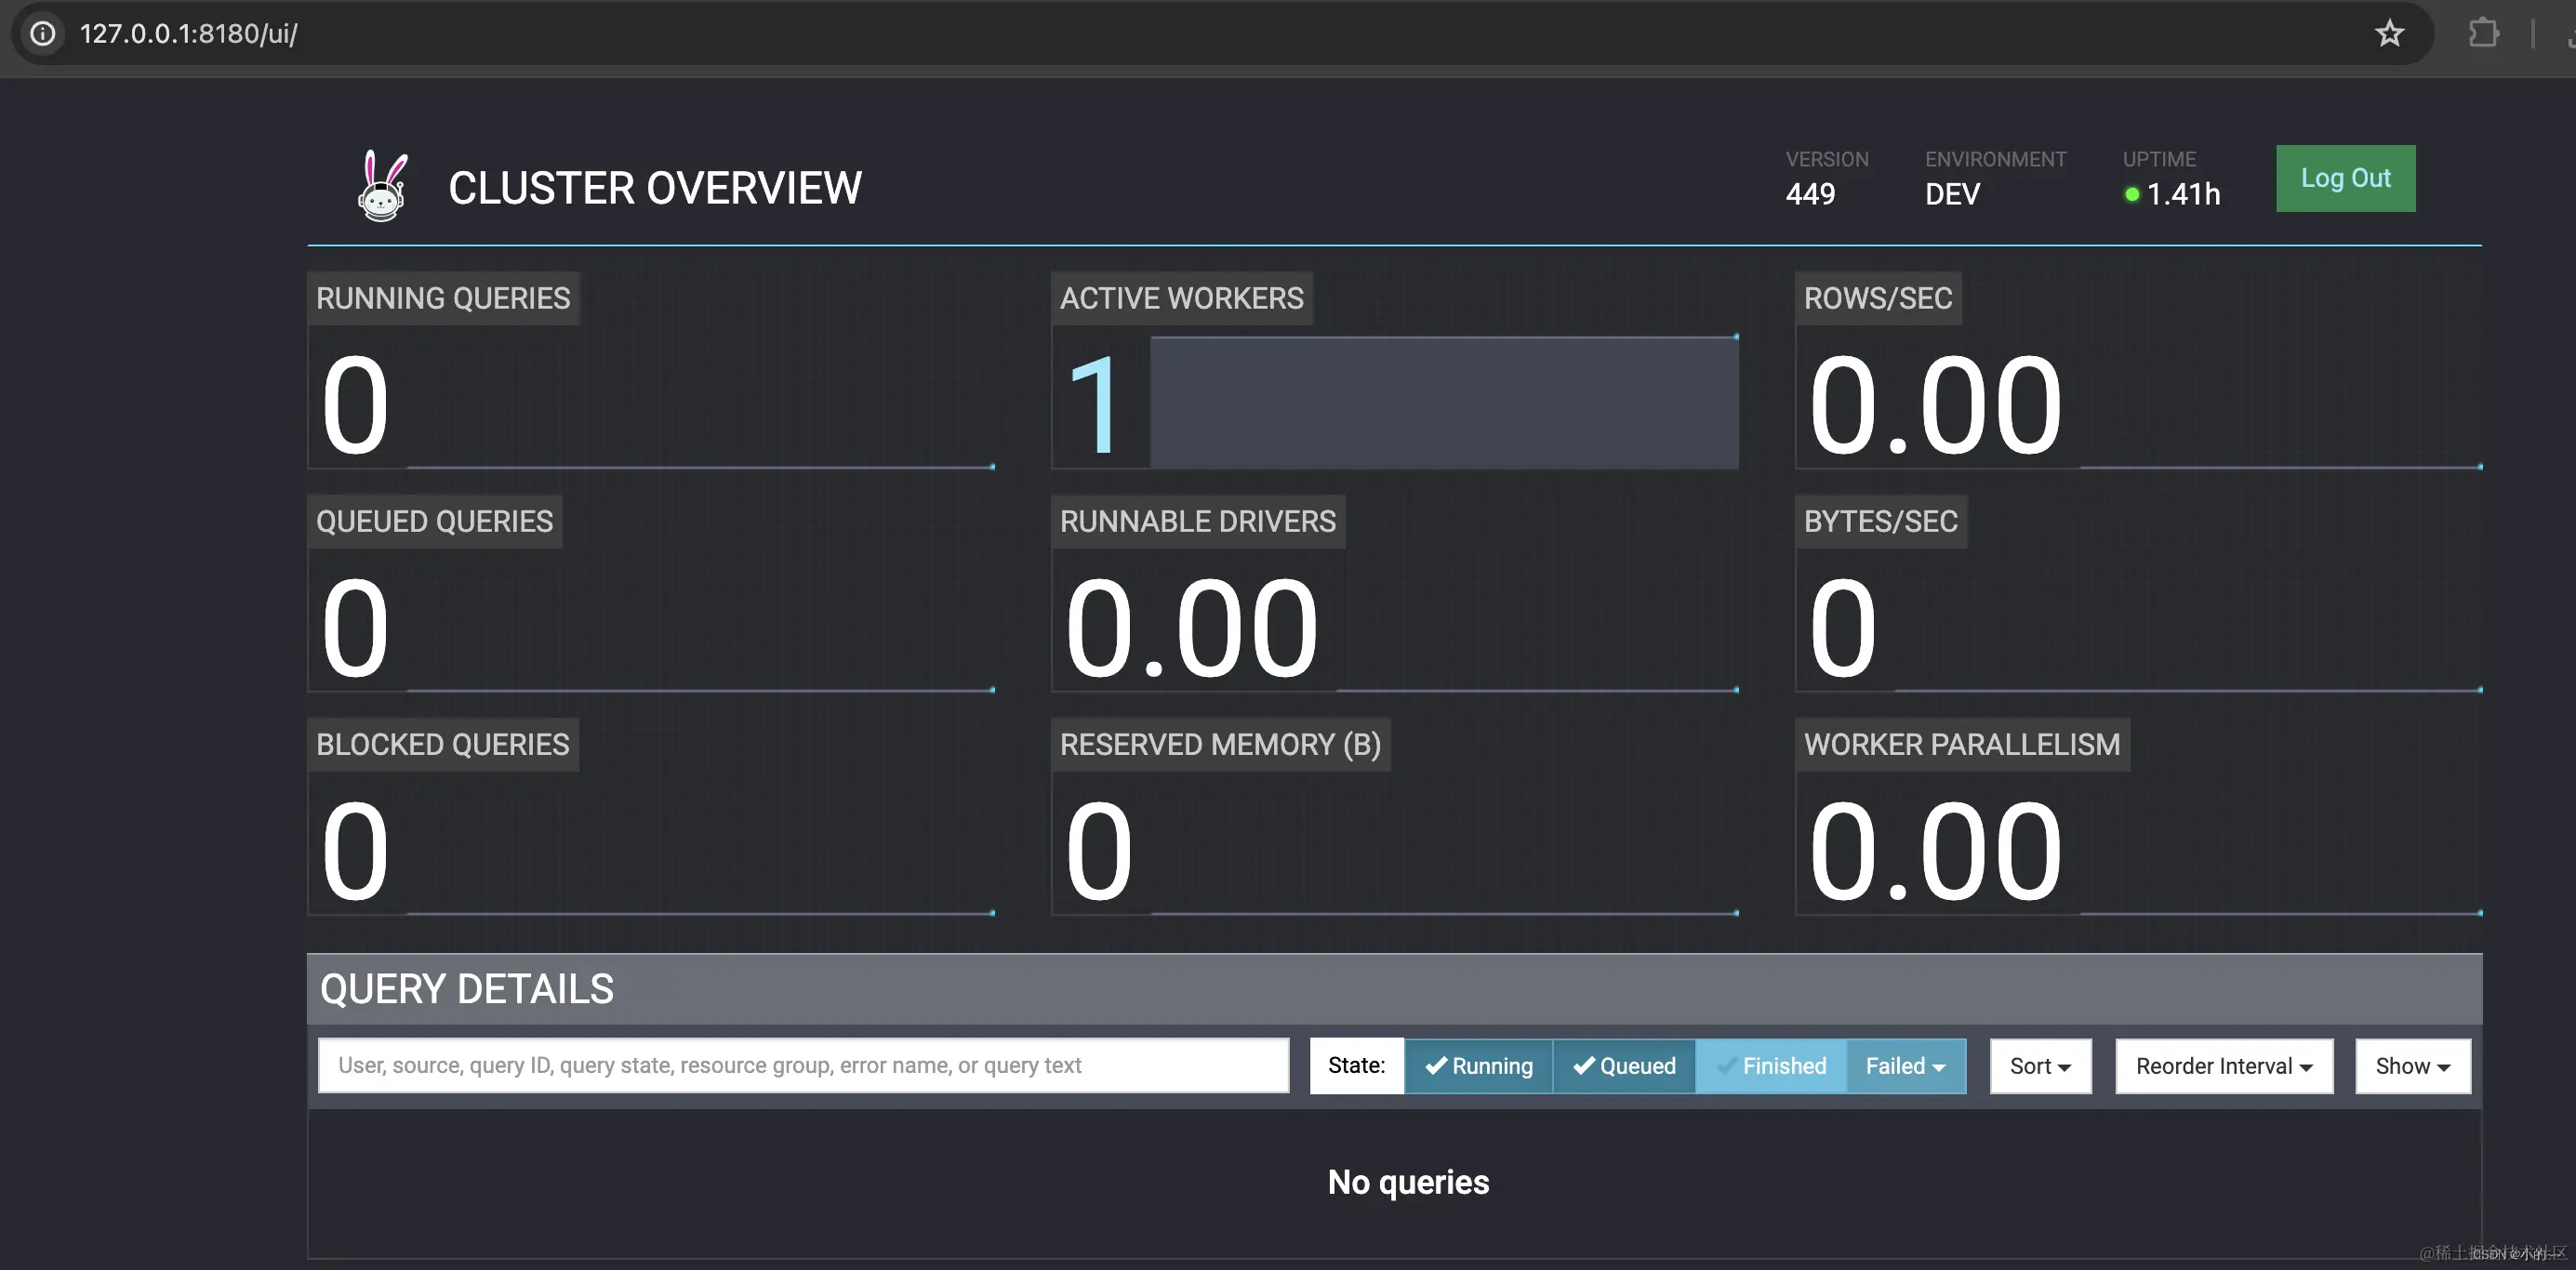This screenshot has height=1270, width=2576.
Task: Open the browser extensions puzzle icon
Action: pyautogui.click(x=2483, y=33)
